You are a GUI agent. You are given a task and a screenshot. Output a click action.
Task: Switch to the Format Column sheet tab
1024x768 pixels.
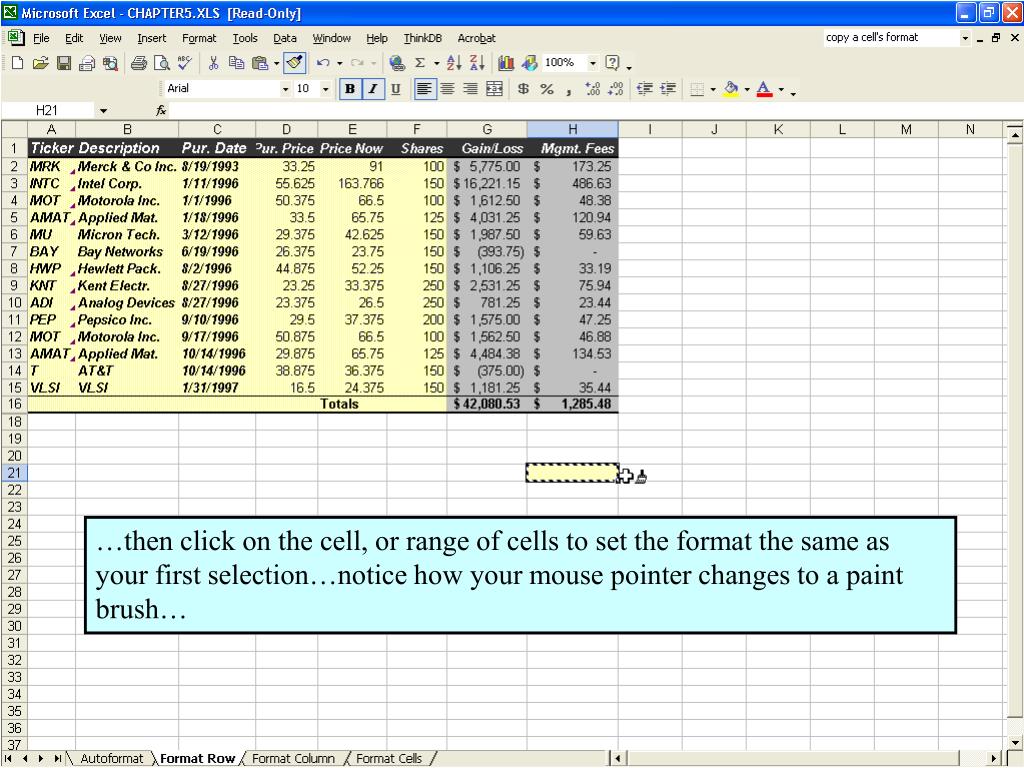coord(293,759)
